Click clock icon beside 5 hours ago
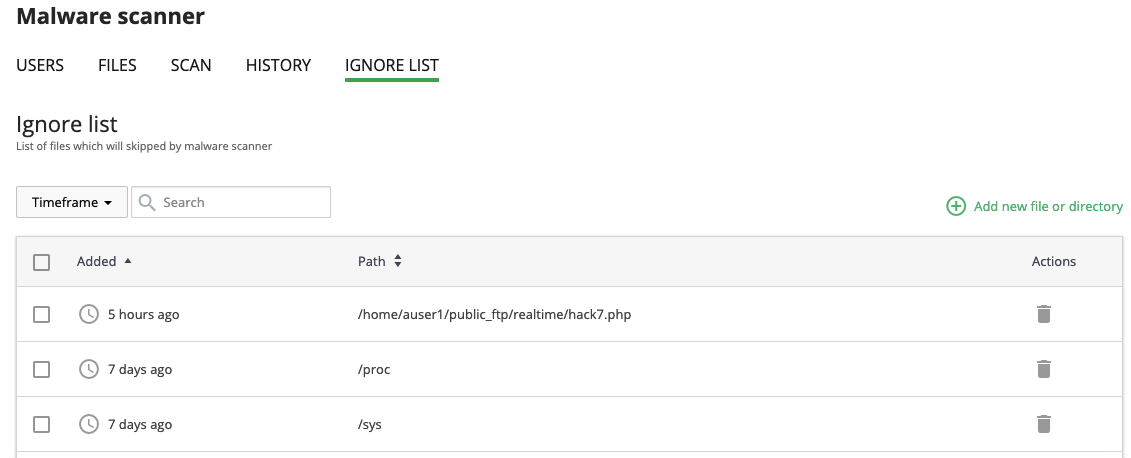Image resolution: width=1131 pixels, height=458 pixels. click(89, 314)
